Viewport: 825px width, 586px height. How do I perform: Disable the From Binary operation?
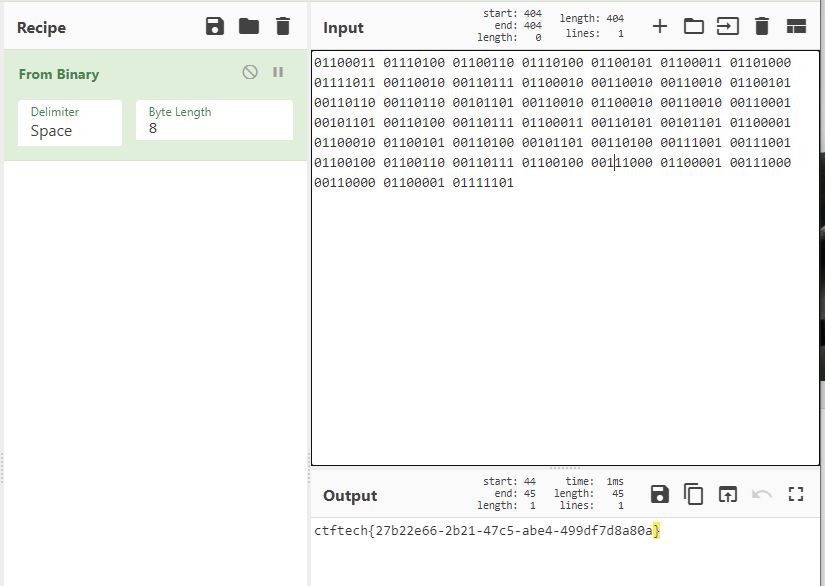pyautogui.click(x=250, y=72)
